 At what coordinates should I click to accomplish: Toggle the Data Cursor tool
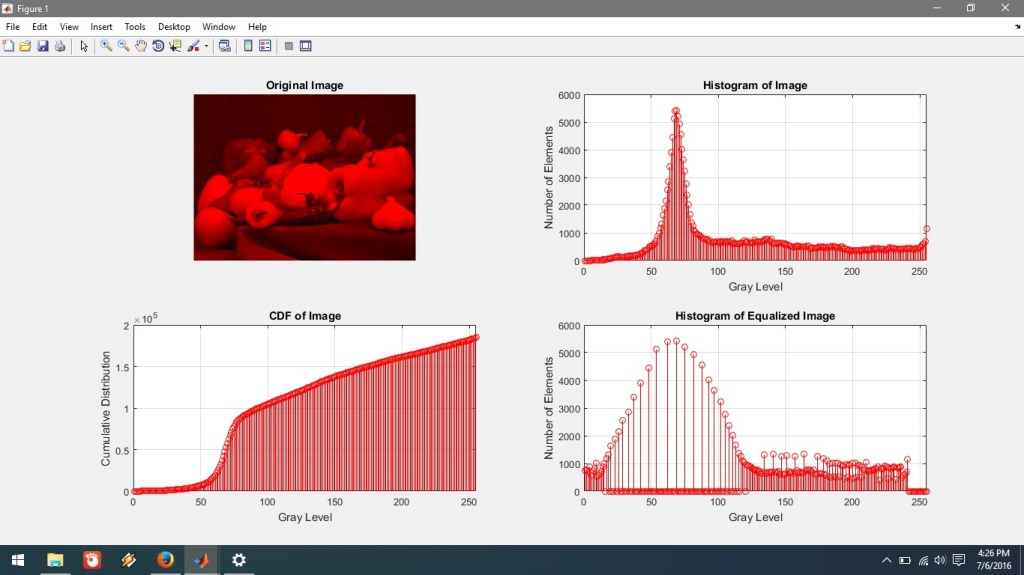175,46
